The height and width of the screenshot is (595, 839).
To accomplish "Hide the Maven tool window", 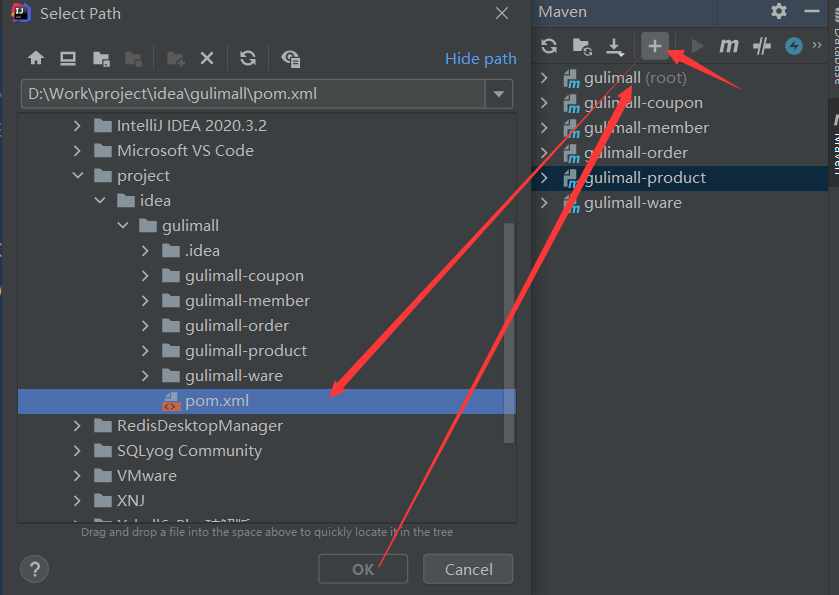I will click(x=812, y=11).
